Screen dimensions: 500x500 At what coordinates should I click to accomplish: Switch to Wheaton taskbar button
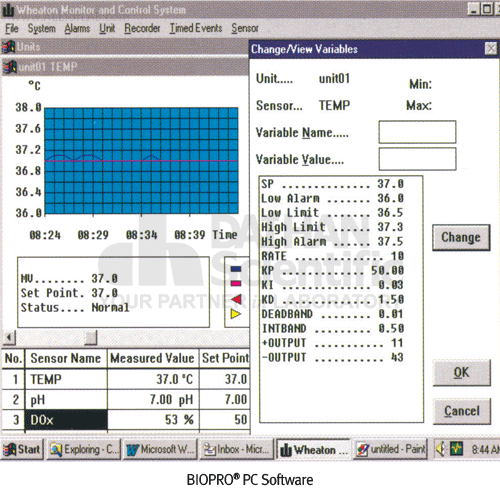313,450
